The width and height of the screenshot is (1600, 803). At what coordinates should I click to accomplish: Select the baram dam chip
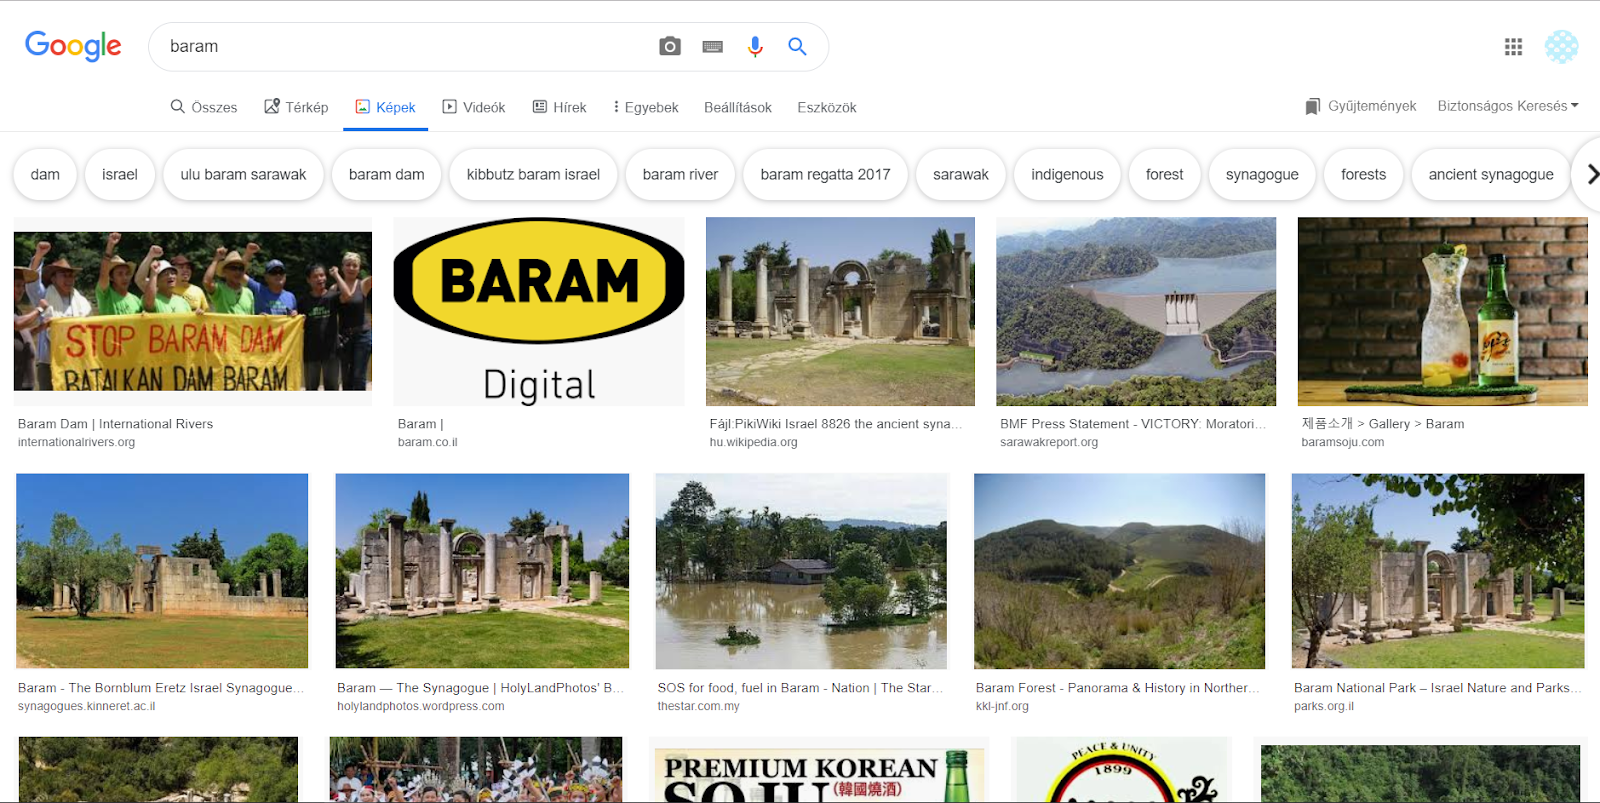click(387, 174)
